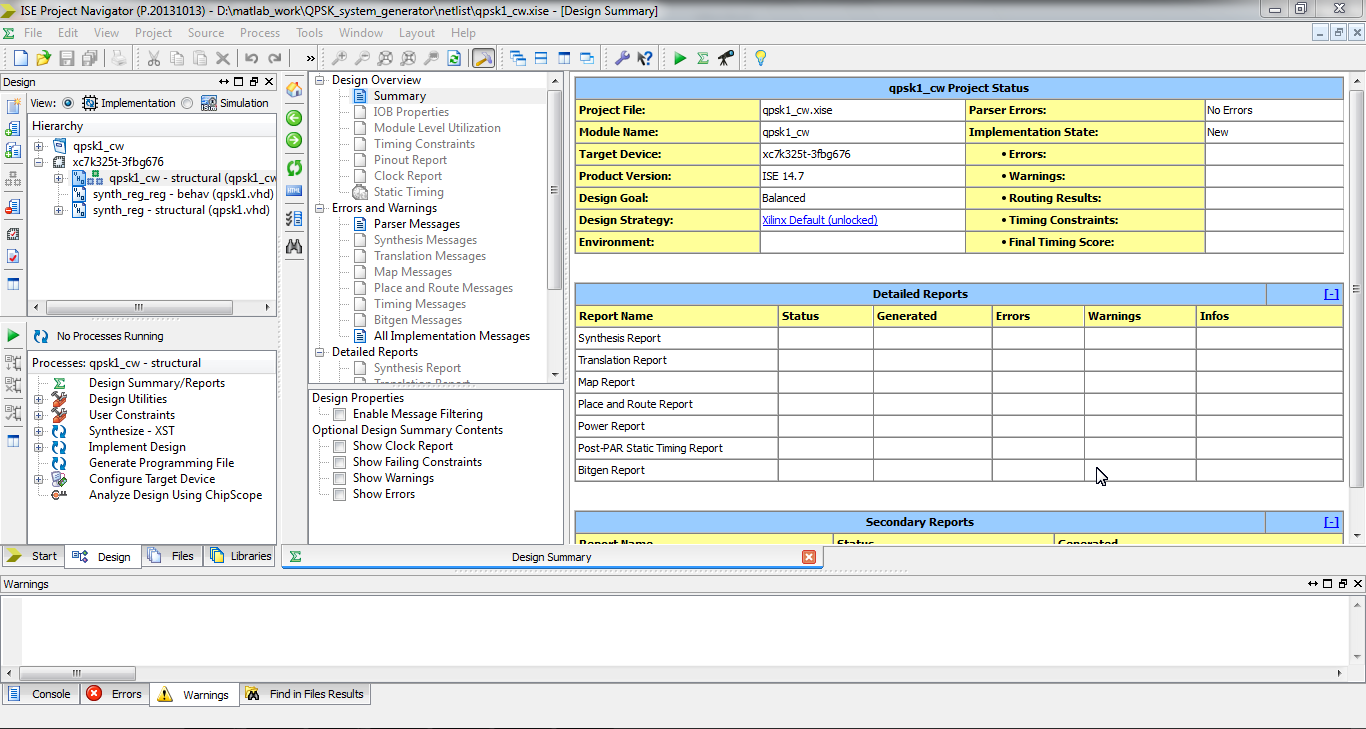The height and width of the screenshot is (729, 1366).
Task: Click the green Back arrow icon
Action: 294,118
